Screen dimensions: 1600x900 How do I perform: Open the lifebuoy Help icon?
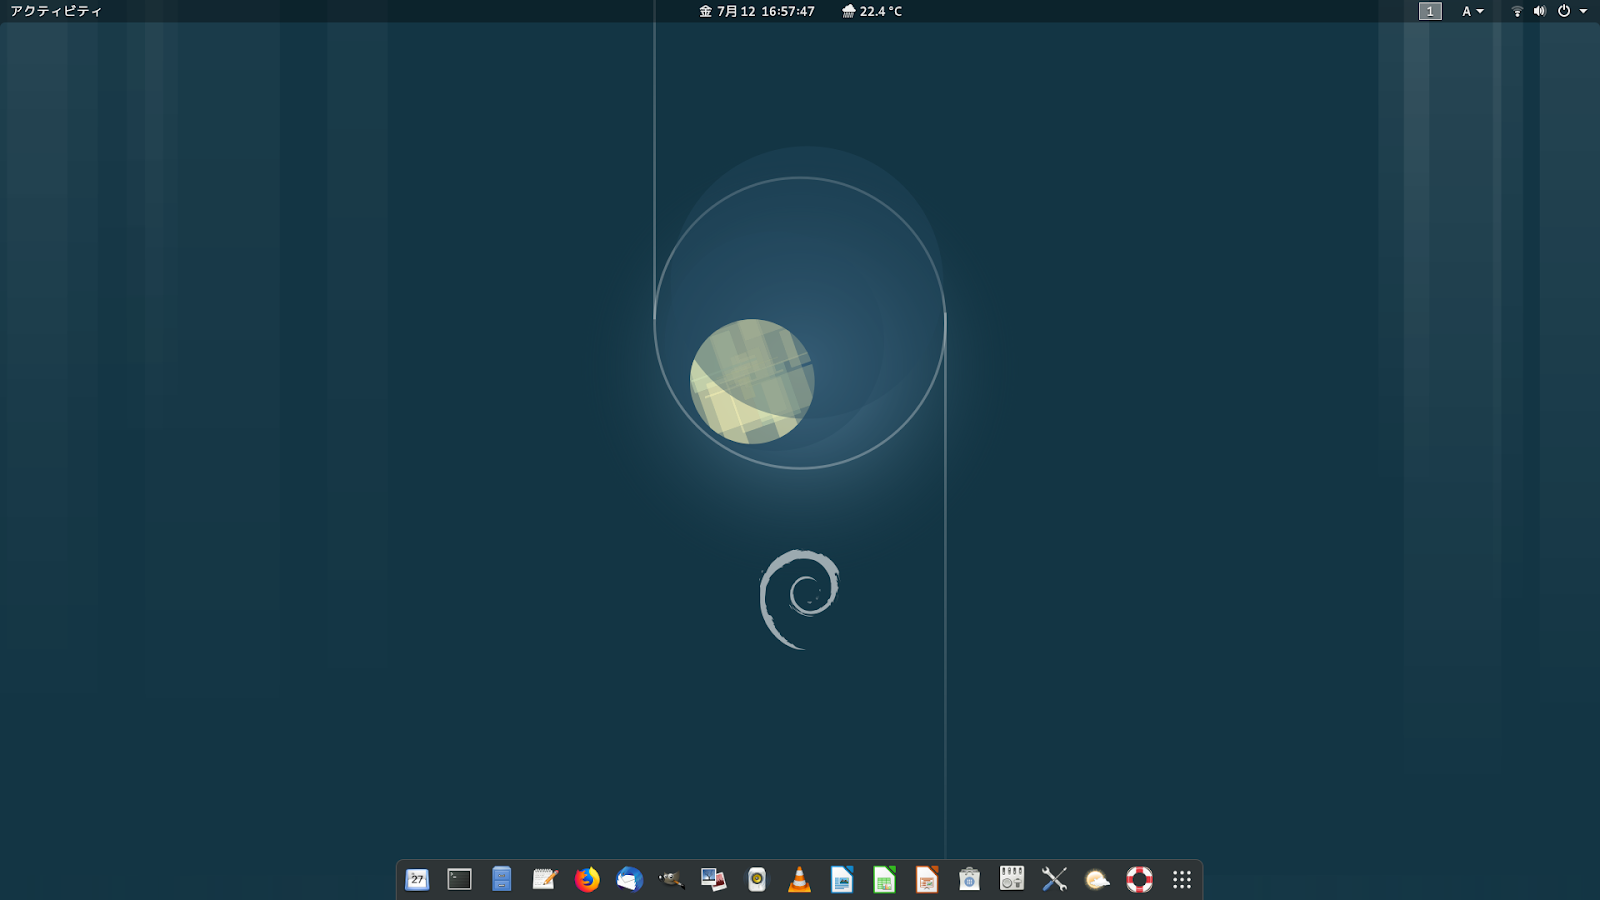pyautogui.click(x=1139, y=880)
